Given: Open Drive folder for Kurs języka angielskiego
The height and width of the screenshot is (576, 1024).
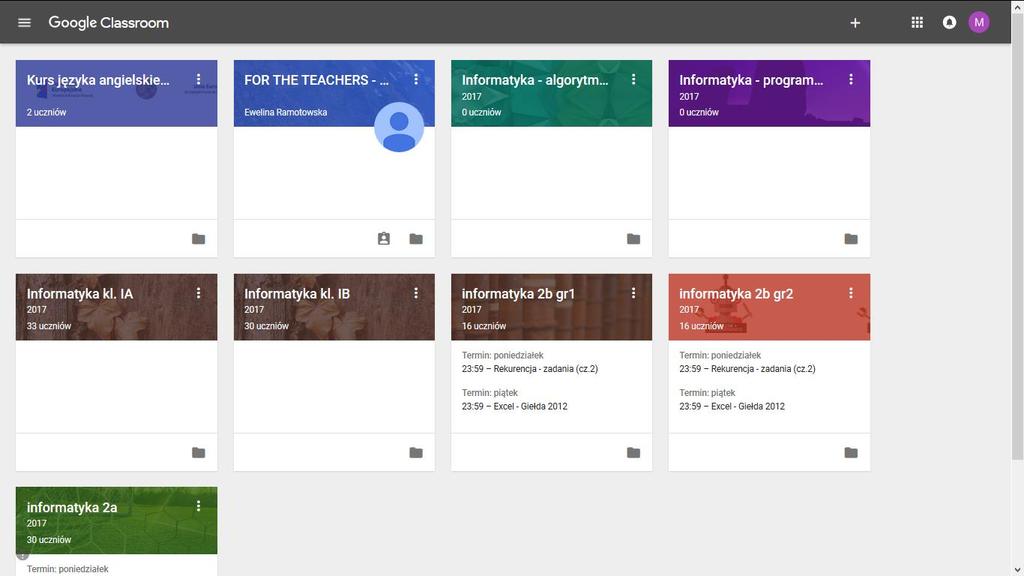Looking at the screenshot, I should pos(199,239).
